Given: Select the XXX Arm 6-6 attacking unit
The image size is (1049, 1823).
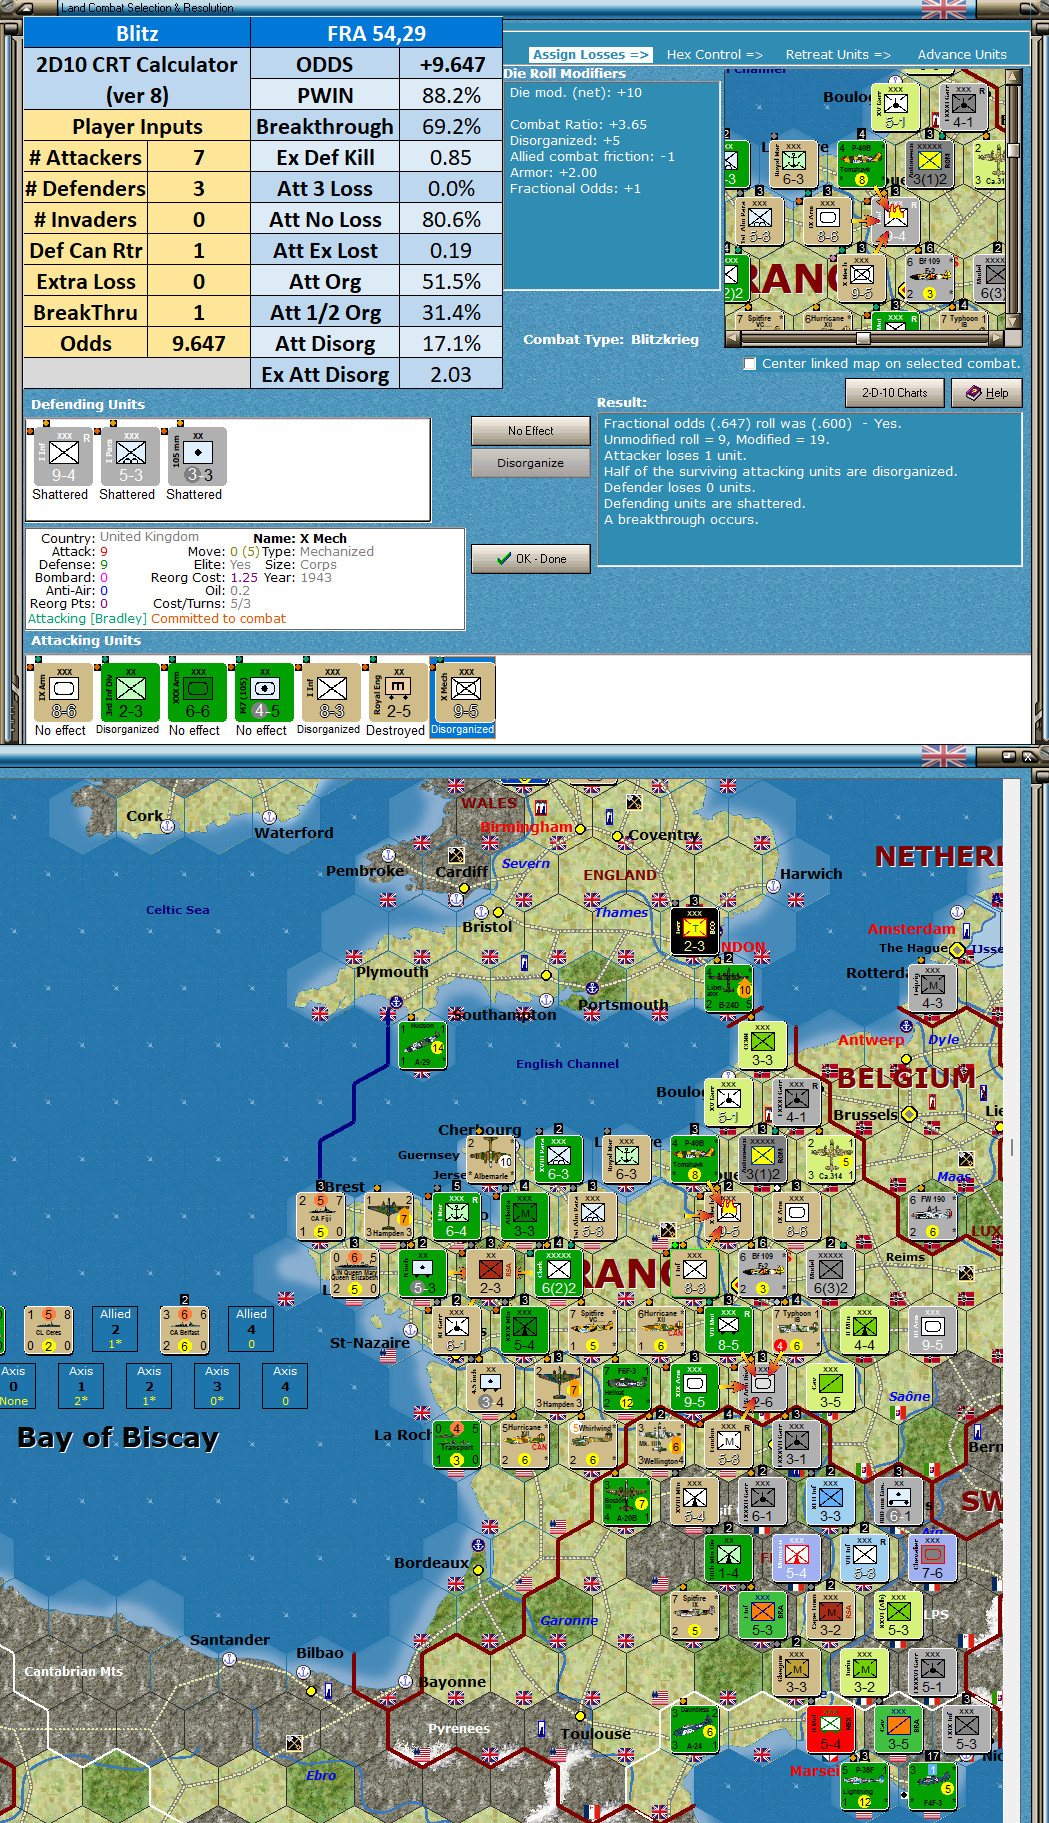Looking at the screenshot, I should pos(198,692).
